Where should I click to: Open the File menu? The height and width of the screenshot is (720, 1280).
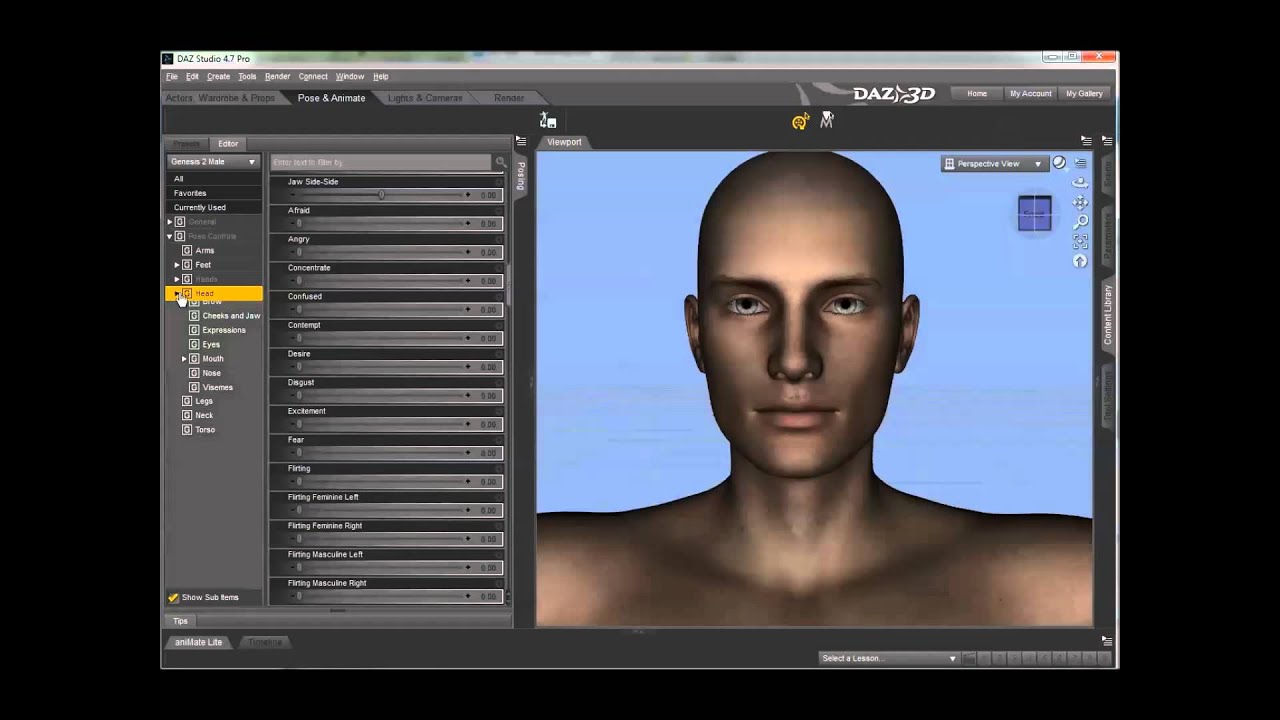(172, 77)
